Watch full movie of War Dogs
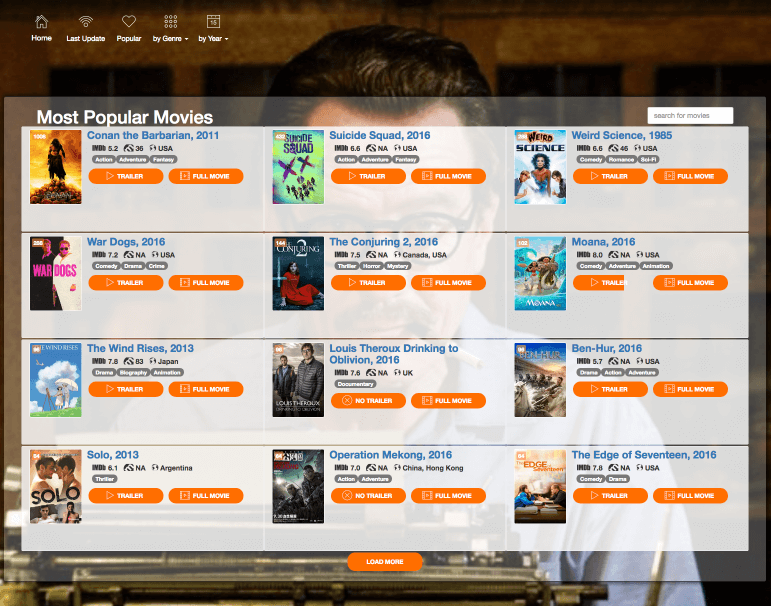771x606 pixels. click(x=206, y=283)
